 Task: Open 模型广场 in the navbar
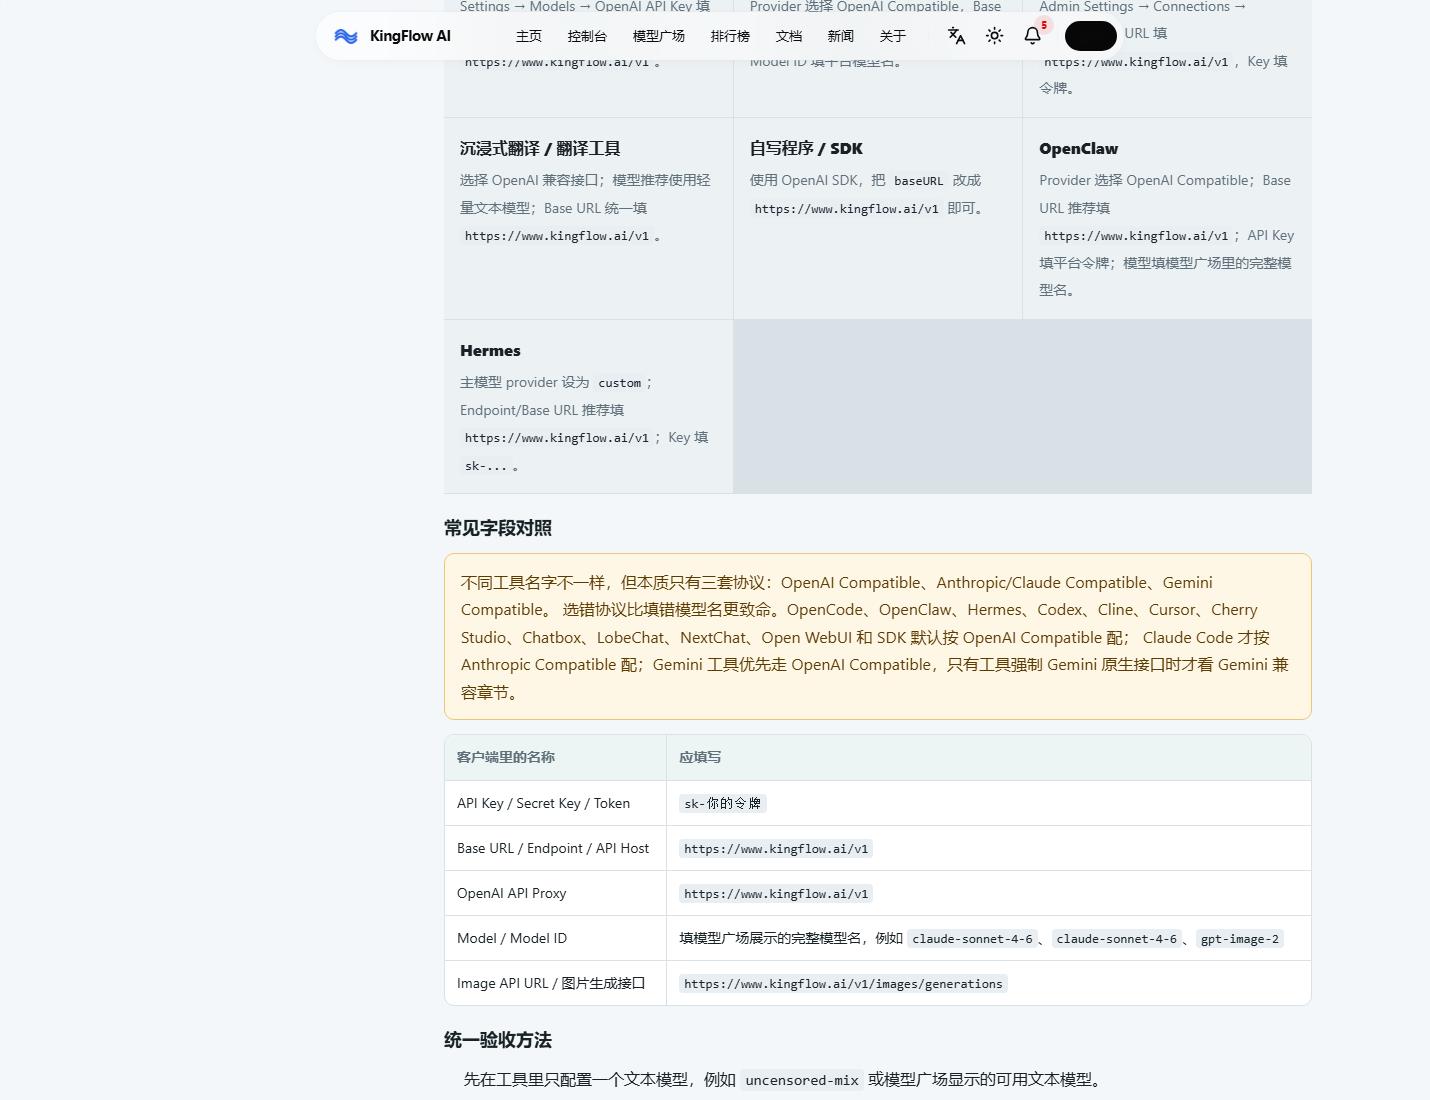(x=659, y=36)
